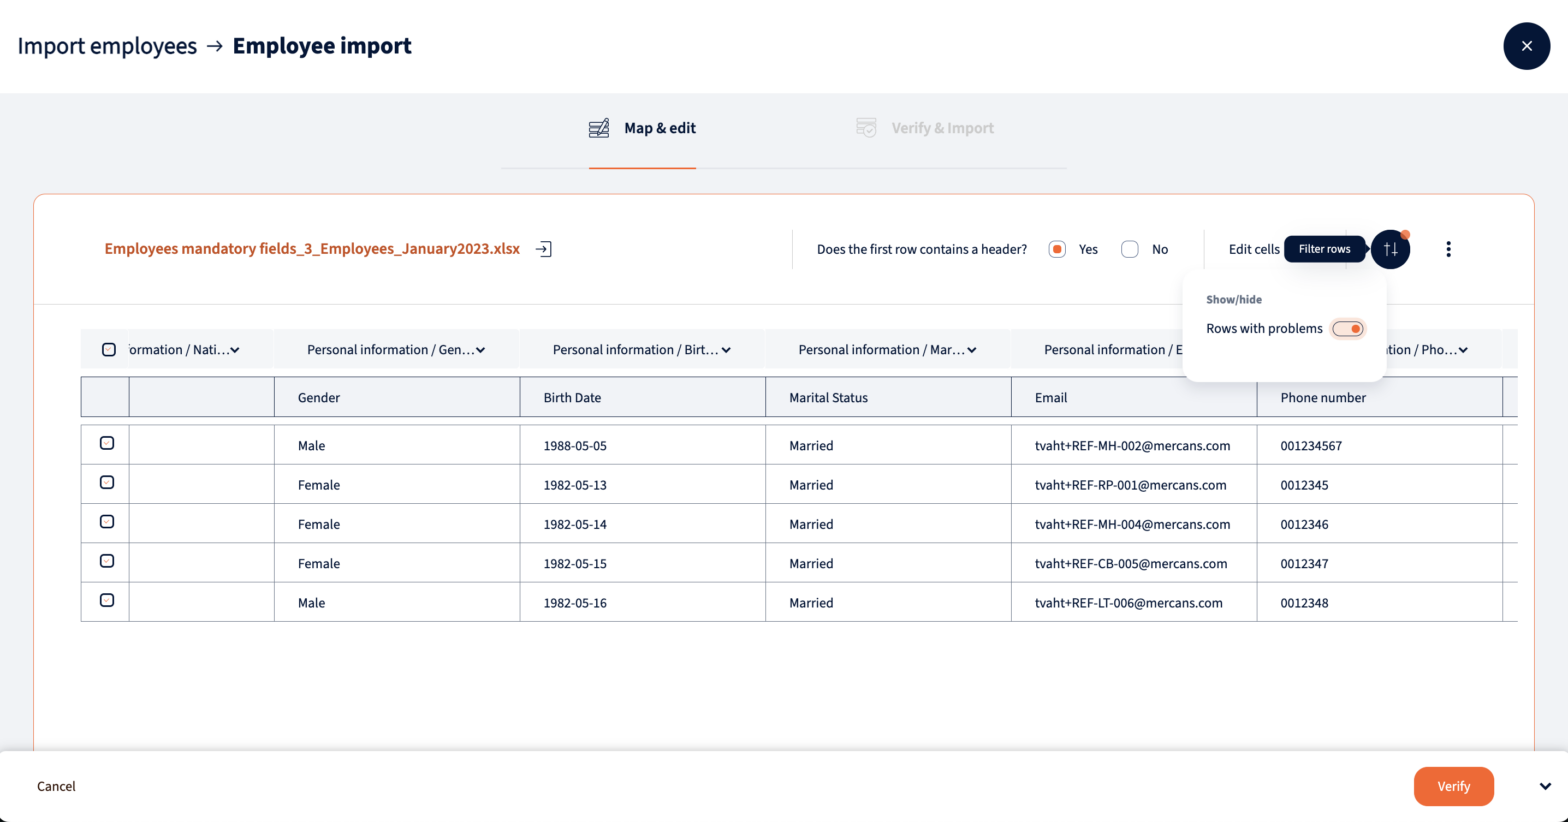Toggle the Rows with problems switch
Screen dimensions: 1568x822
[x=1347, y=329]
